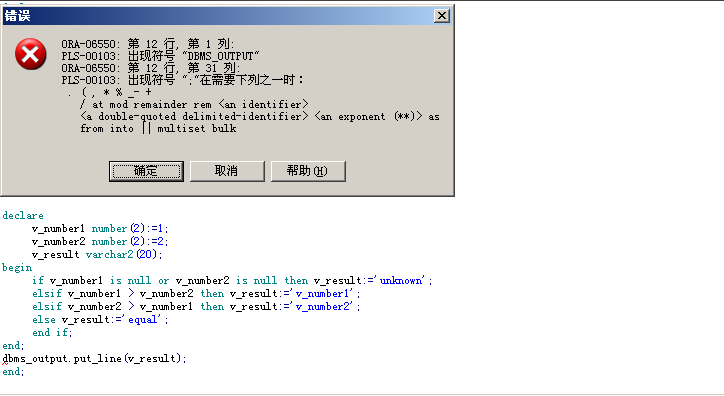Click the line 'v_result varchar2(20);'
The image size is (724, 396).
(97, 254)
